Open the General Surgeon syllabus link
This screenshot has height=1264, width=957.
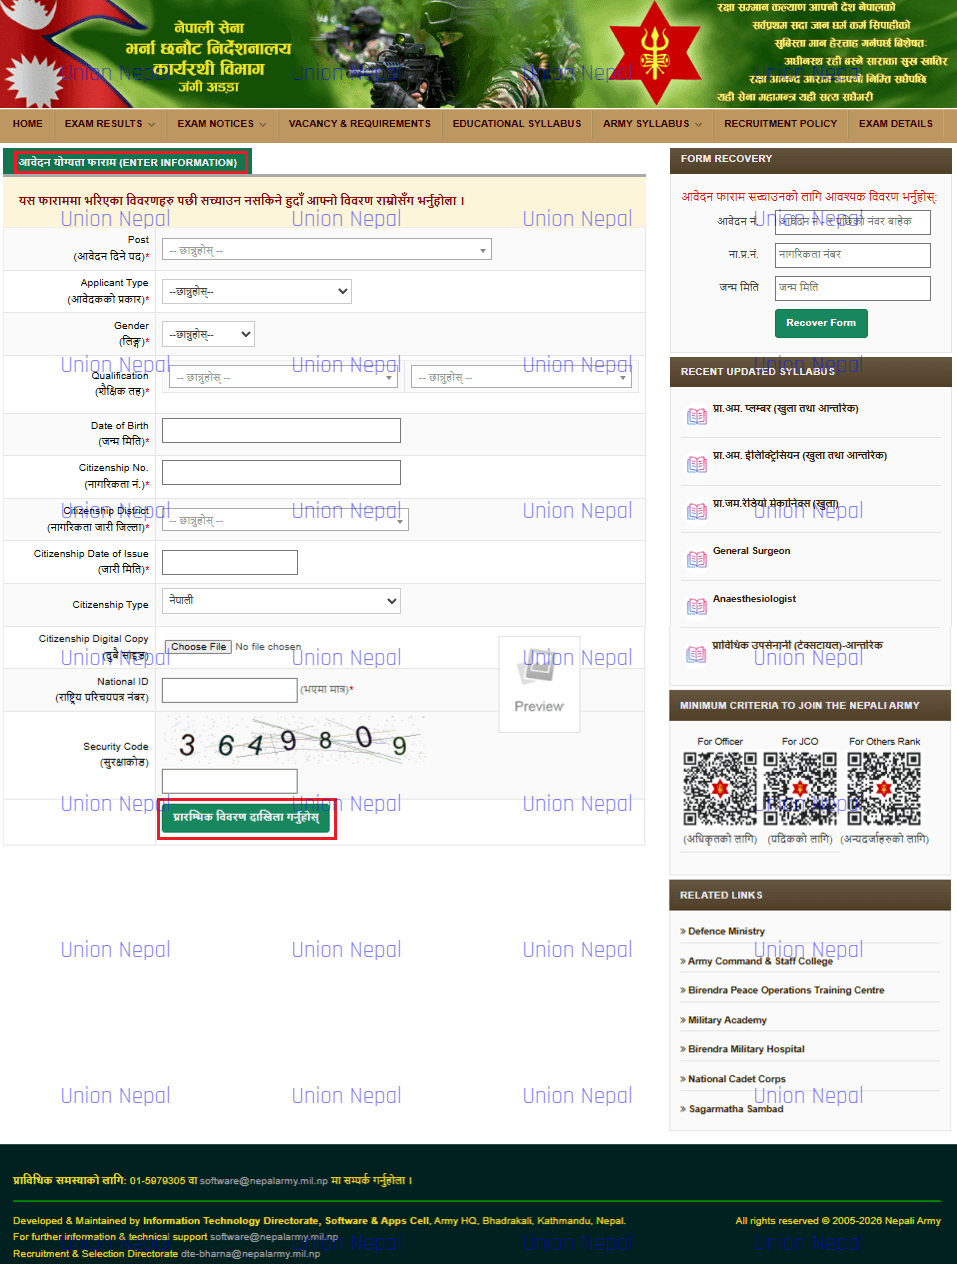[751, 551]
